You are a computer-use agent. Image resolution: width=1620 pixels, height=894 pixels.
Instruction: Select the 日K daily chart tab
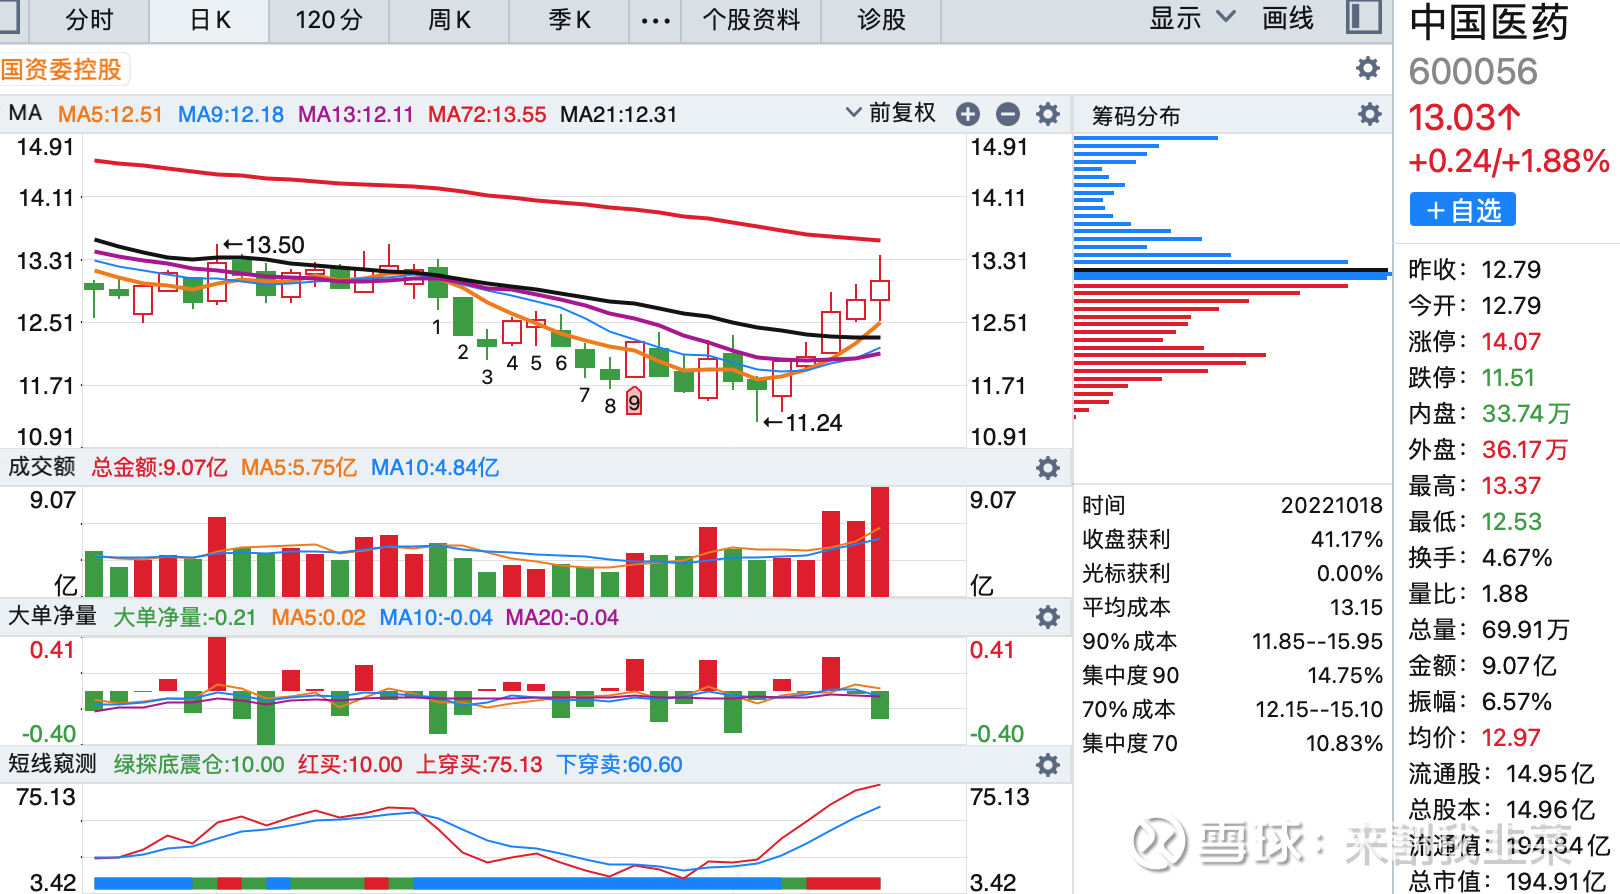pyautogui.click(x=210, y=20)
